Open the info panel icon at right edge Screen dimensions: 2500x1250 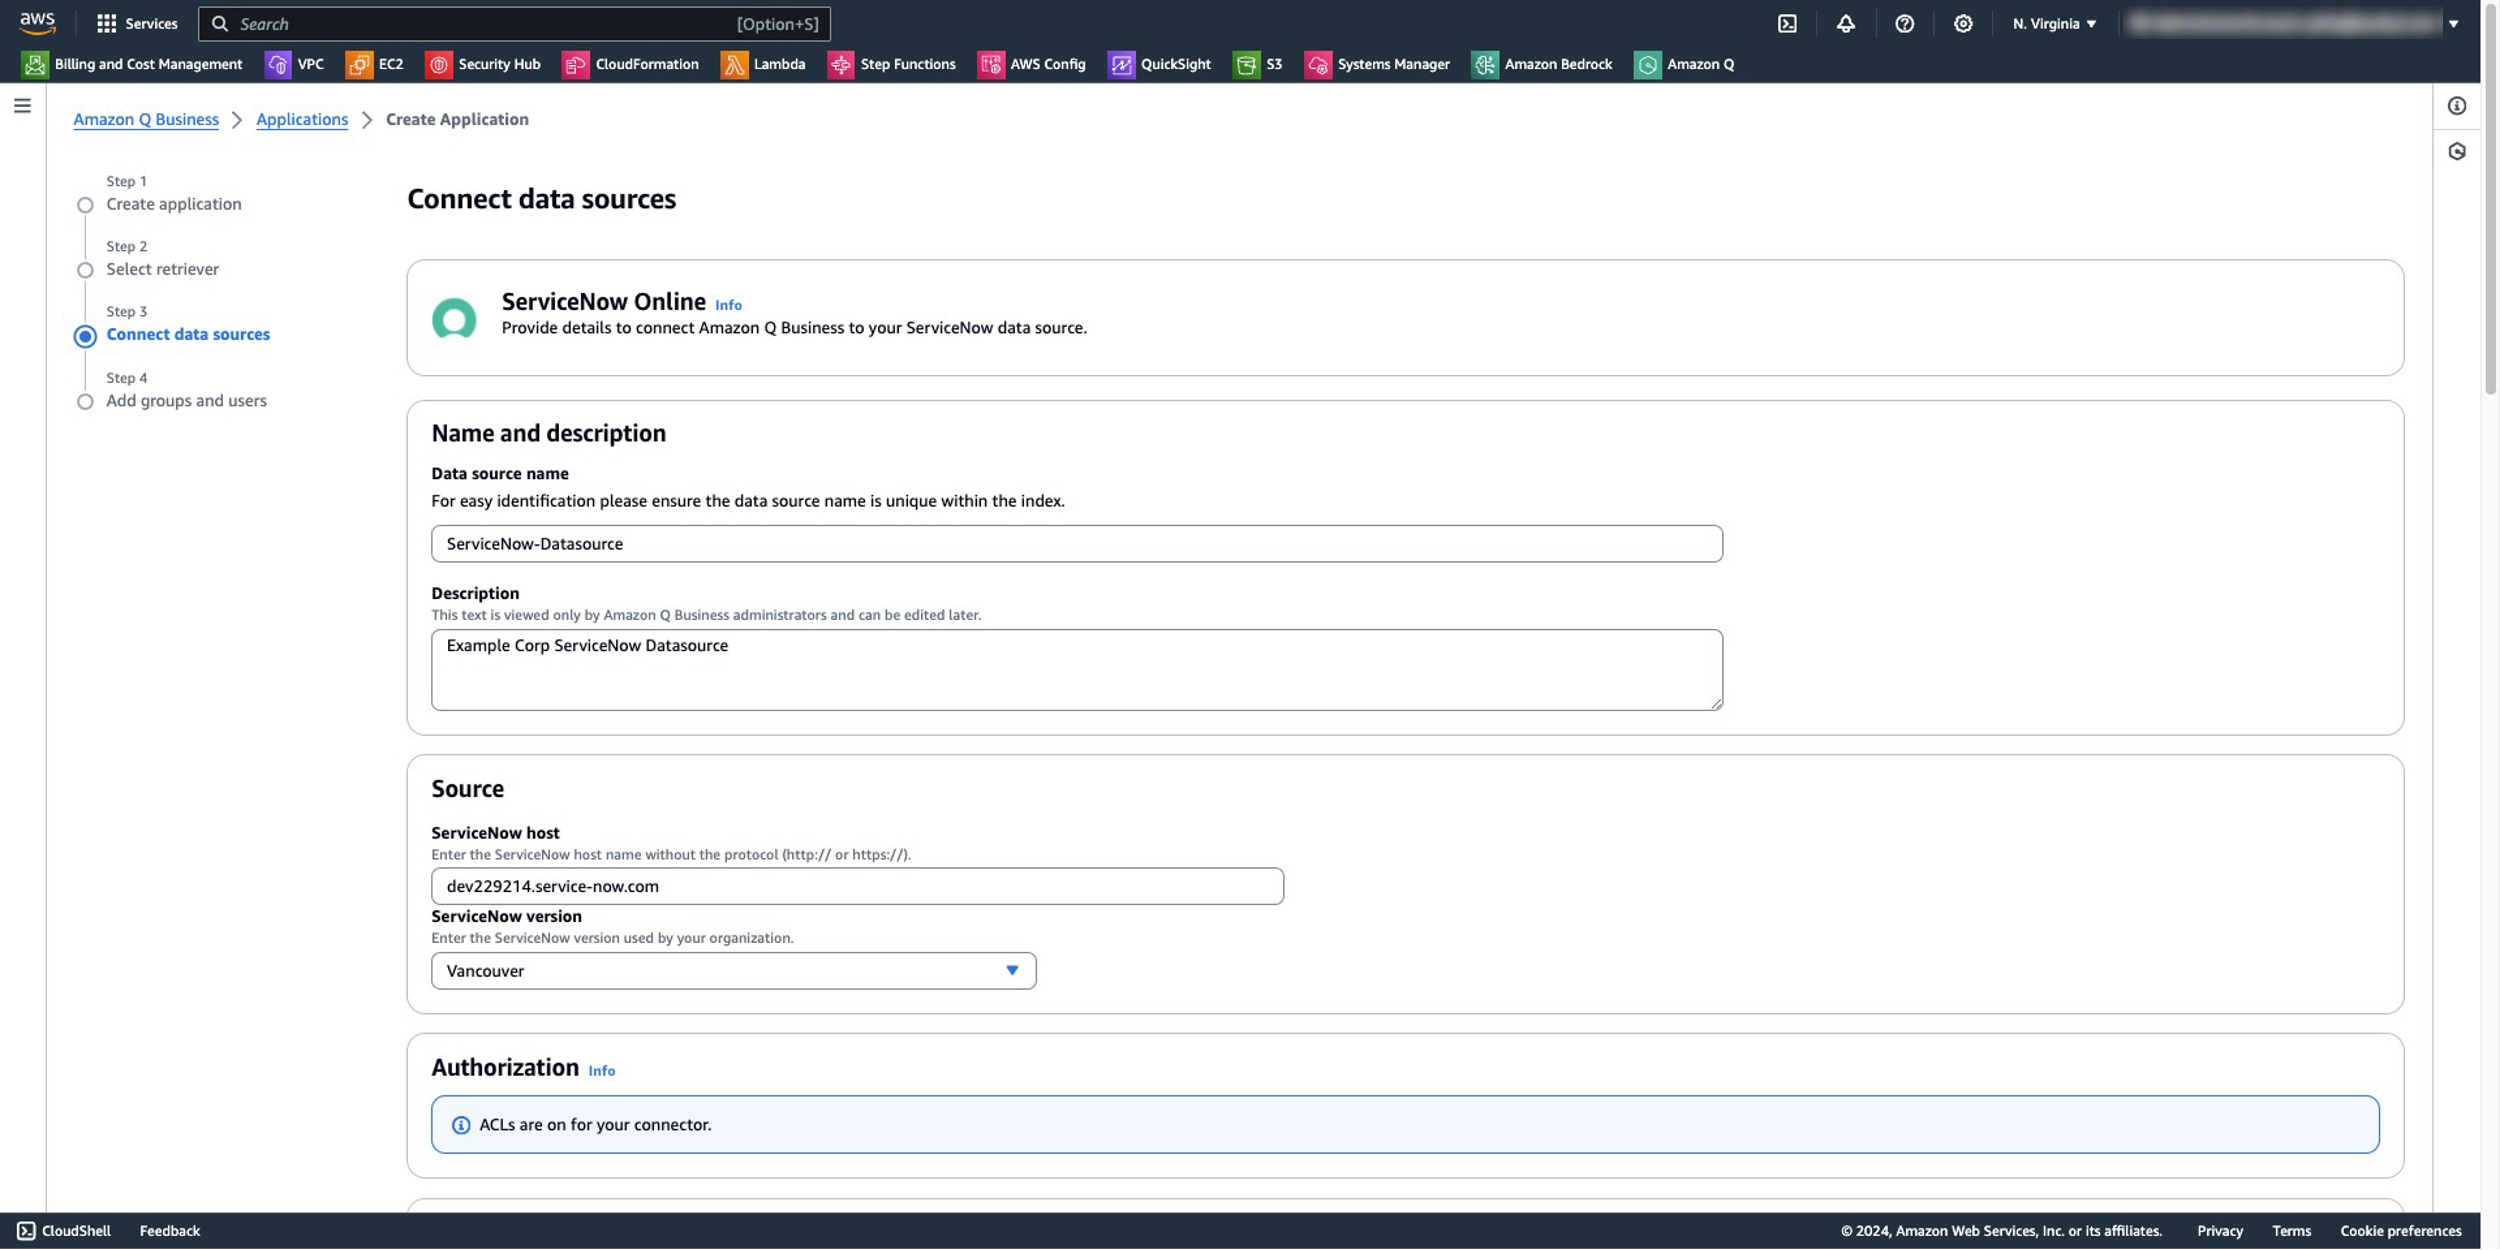(x=2457, y=106)
